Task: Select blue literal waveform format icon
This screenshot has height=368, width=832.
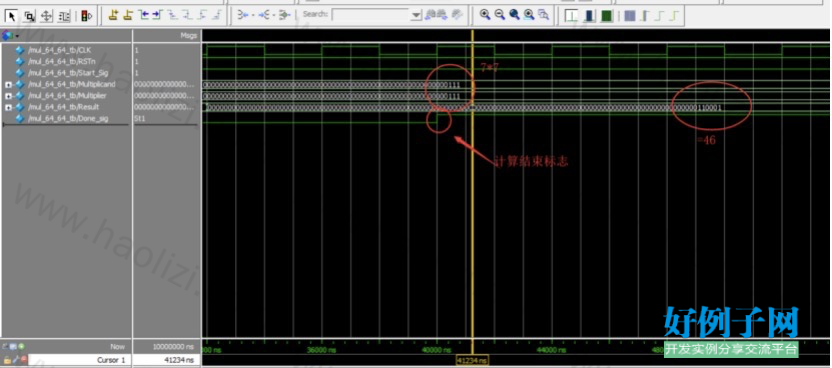Action: coord(589,16)
